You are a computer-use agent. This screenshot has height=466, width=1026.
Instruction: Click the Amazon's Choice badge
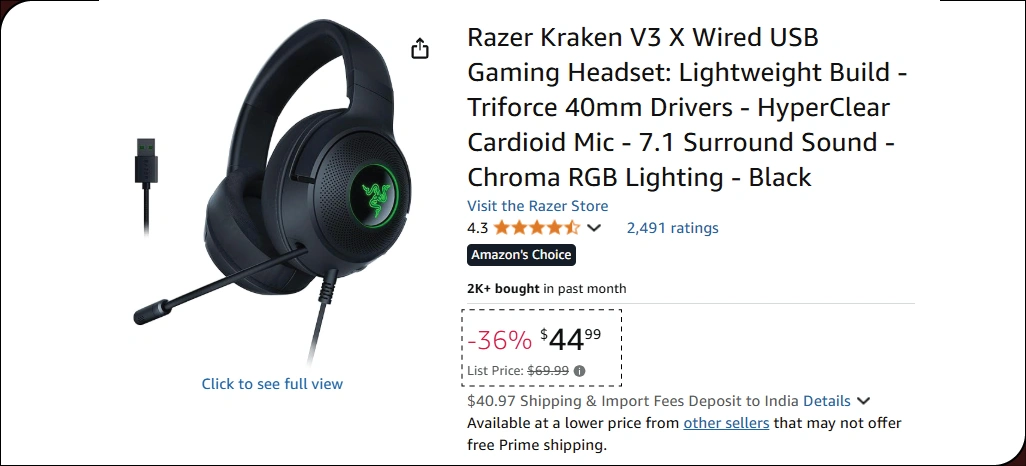tap(522, 255)
